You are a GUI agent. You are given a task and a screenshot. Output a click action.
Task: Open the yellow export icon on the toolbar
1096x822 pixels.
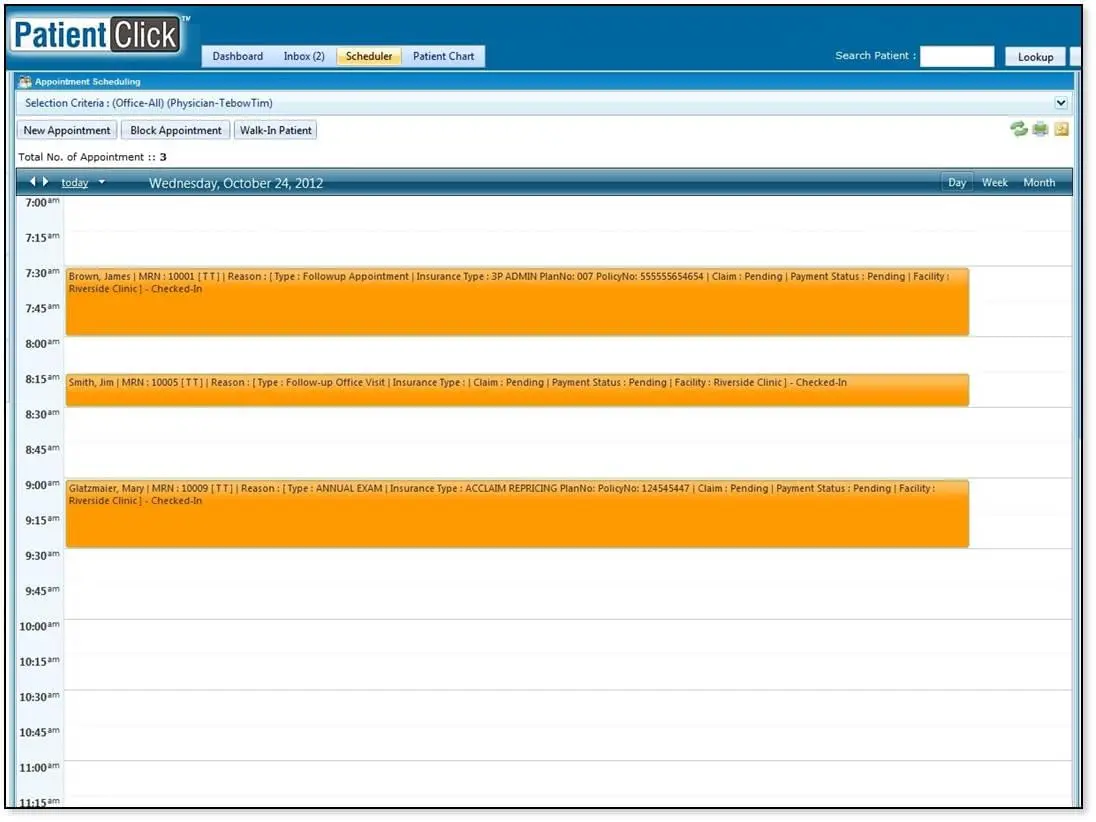[x=1061, y=129]
